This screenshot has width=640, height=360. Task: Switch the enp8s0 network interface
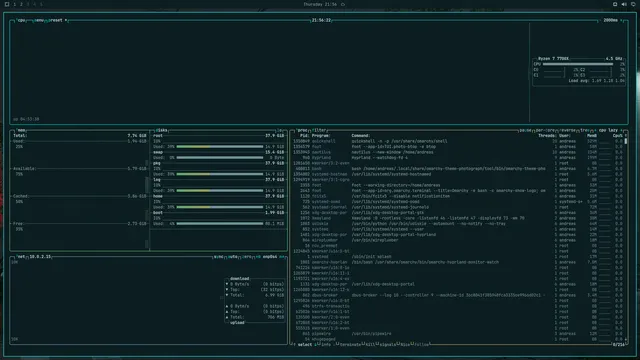click(x=270, y=257)
